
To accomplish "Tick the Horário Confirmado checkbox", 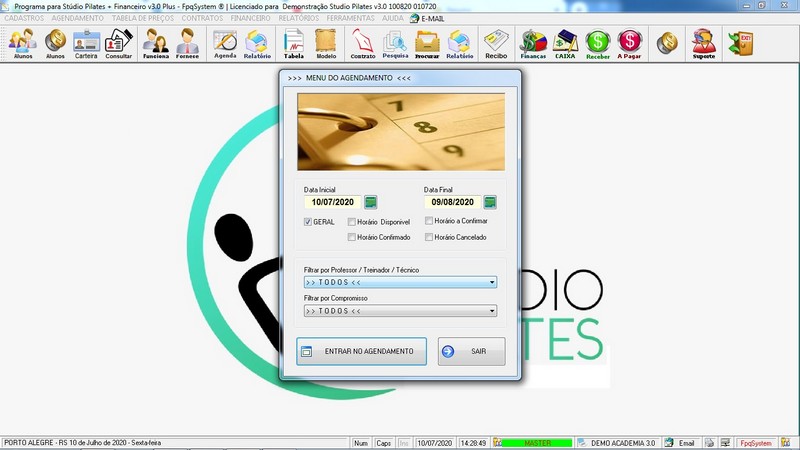I will point(352,237).
